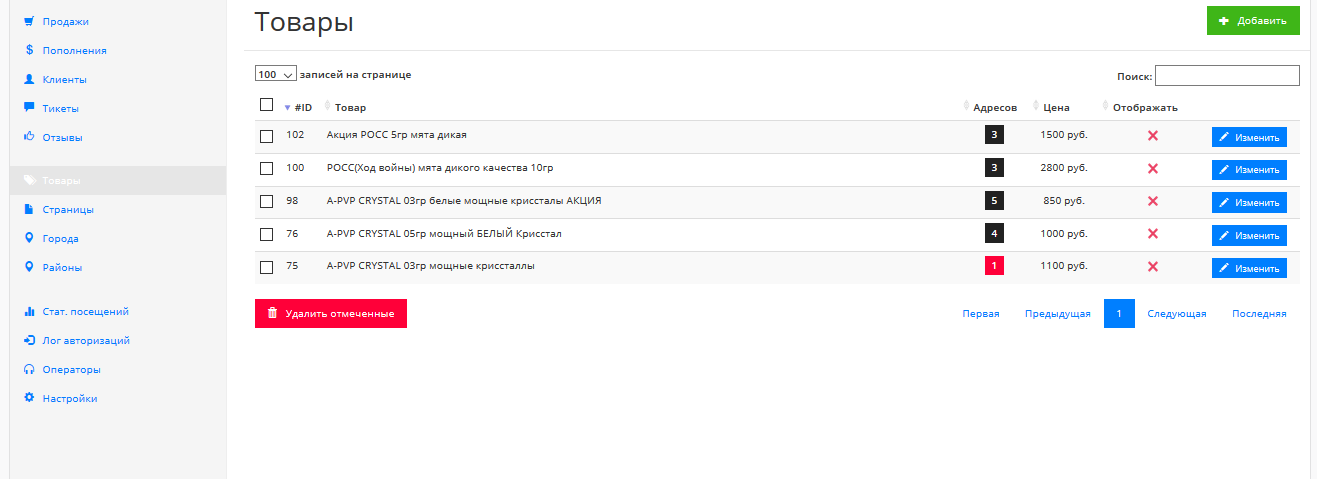The height and width of the screenshot is (479, 1317).
Task: Open the Страницы sidebar section
Action: pos(68,210)
